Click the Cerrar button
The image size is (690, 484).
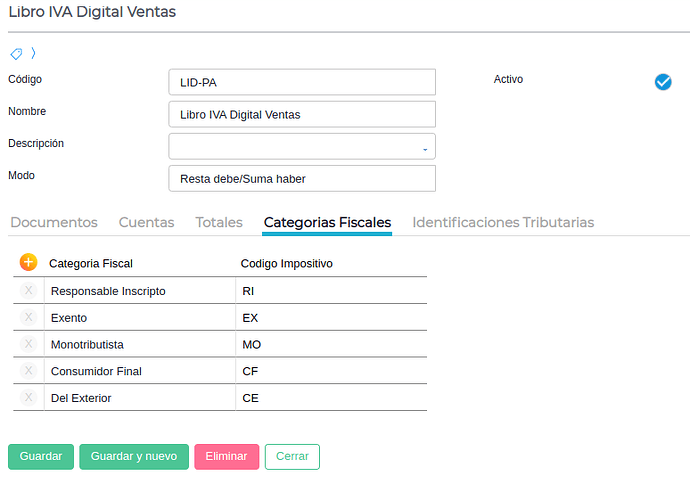pyautogui.click(x=292, y=457)
